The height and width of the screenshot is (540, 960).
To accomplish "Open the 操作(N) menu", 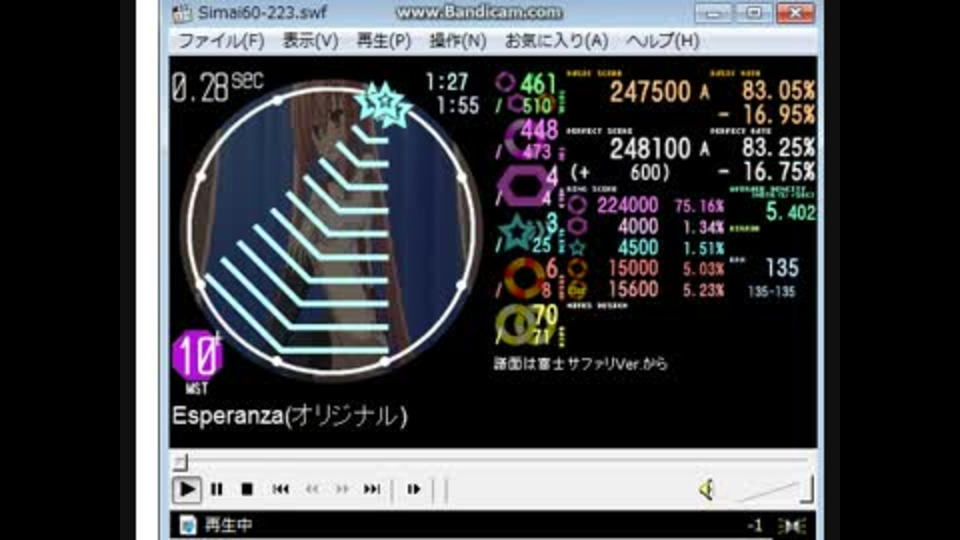I will [458, 41].
